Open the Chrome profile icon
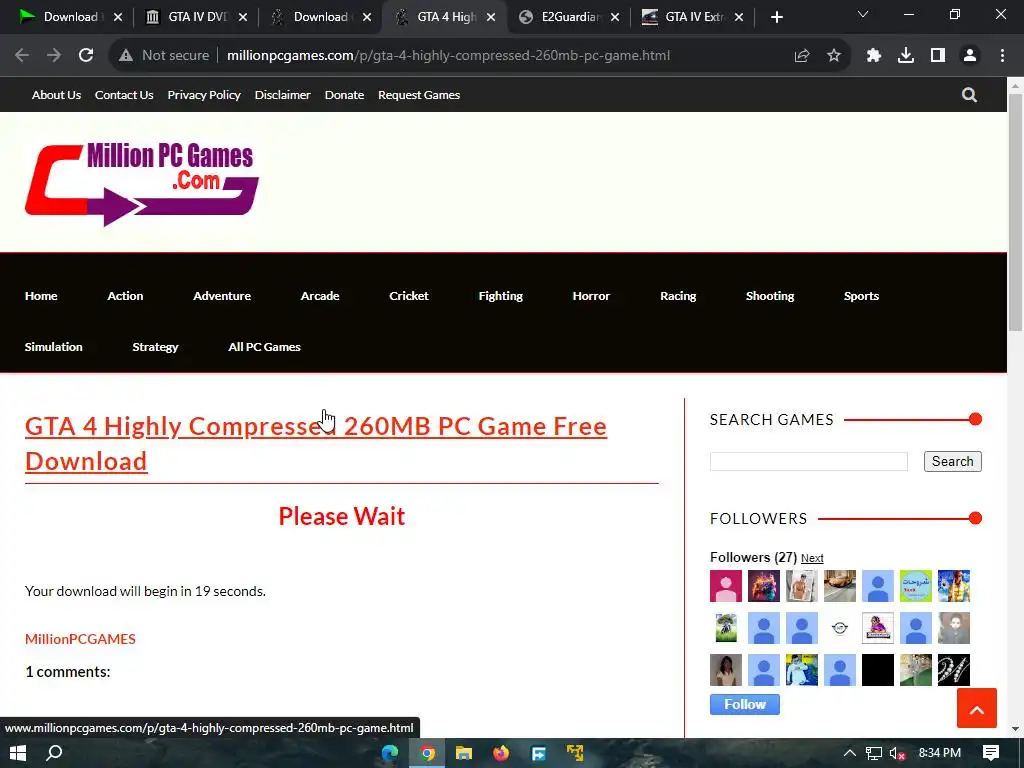1024x768 pixels. pyautogui.click(x=970, y=56)
